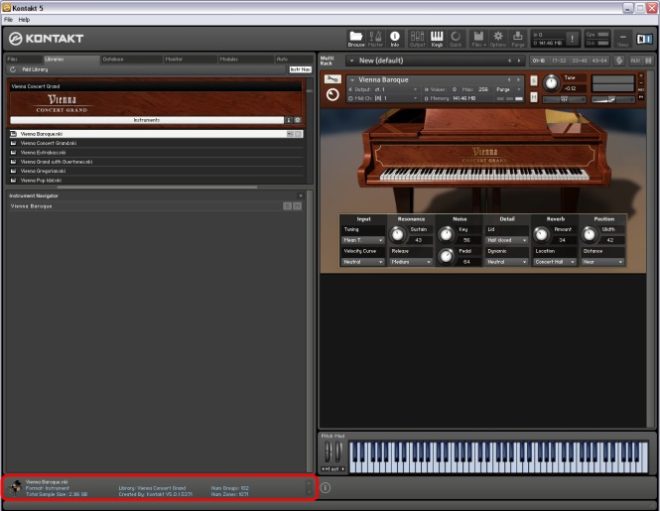Toggle the Keyb on-screen keyboard icon

pos(436,39)
